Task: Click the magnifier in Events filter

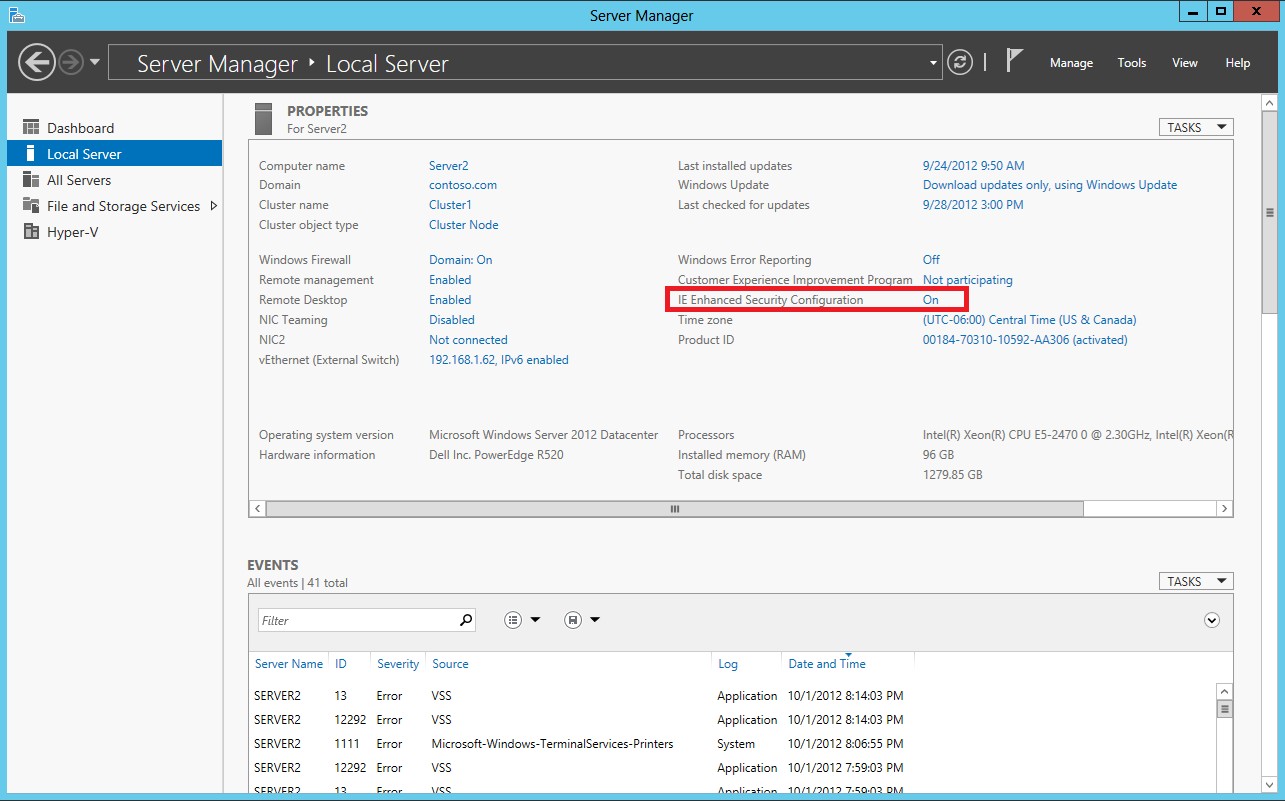Action: (x=465, y=620)
